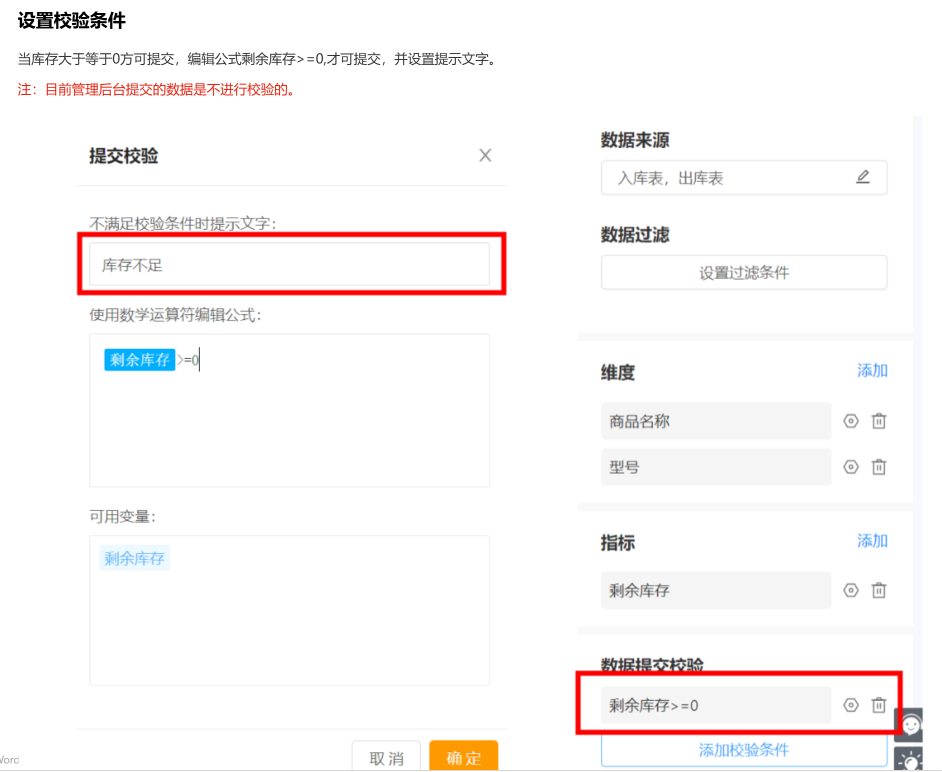
Task: Delete the 商品名称 dimension
Action: [x=878, y=421]
